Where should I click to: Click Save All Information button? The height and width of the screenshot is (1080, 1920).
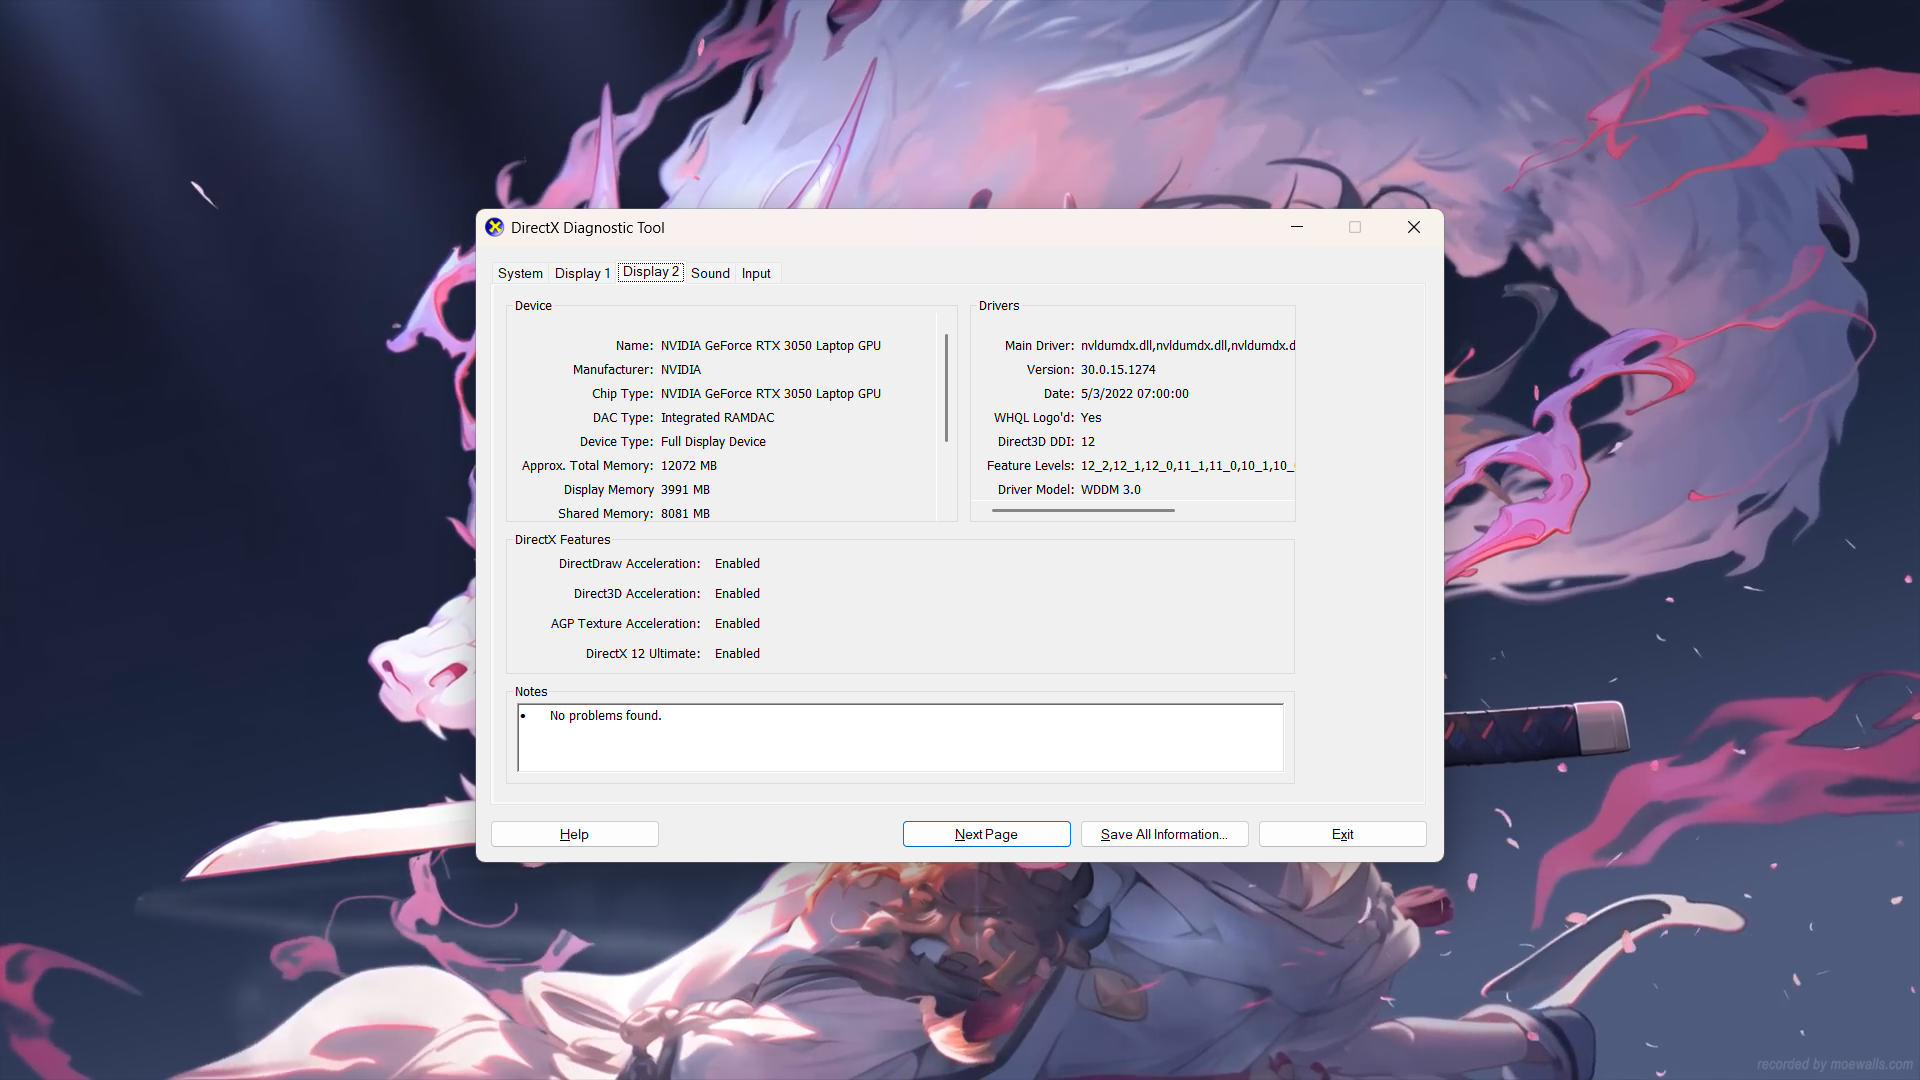1164,834
